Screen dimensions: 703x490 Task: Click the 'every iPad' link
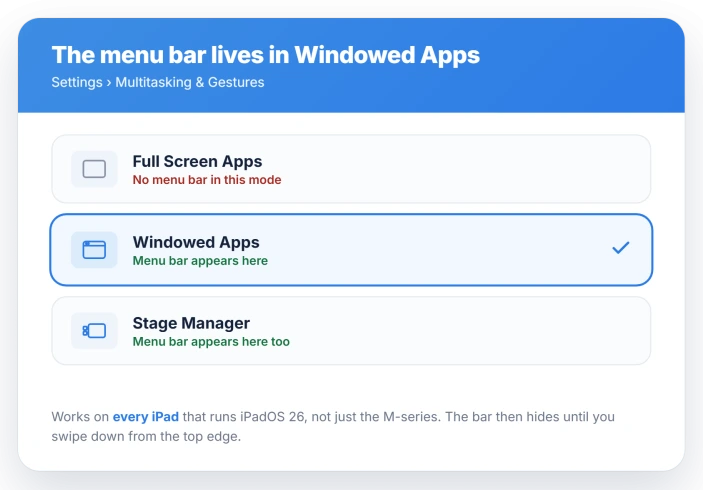click(x=146, y=416)
